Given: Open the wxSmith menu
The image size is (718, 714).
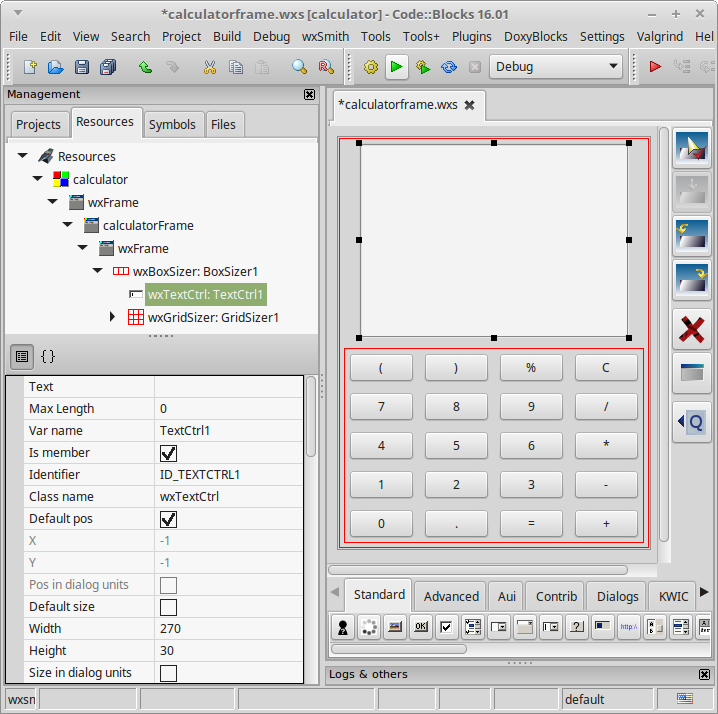Looking at the screenshot, I should [325, 37].
